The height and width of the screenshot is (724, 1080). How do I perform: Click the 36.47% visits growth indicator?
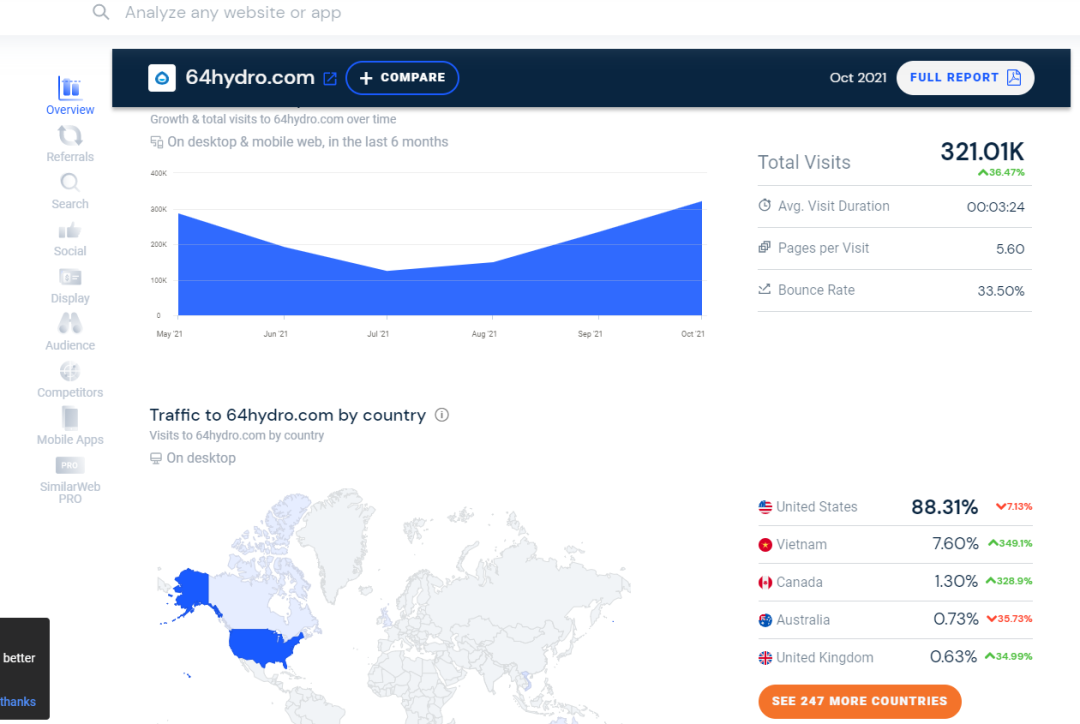coord(1001,173)
